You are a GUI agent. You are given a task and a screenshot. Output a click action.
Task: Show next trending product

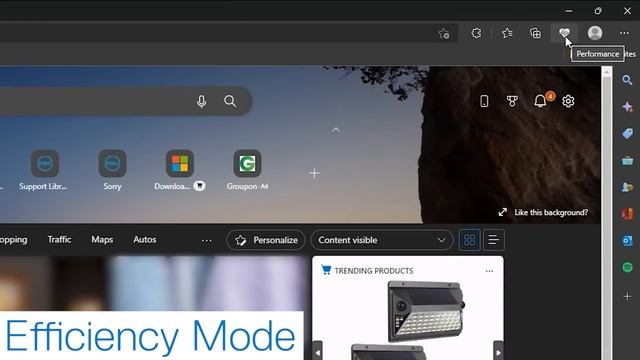pos(498,351)
